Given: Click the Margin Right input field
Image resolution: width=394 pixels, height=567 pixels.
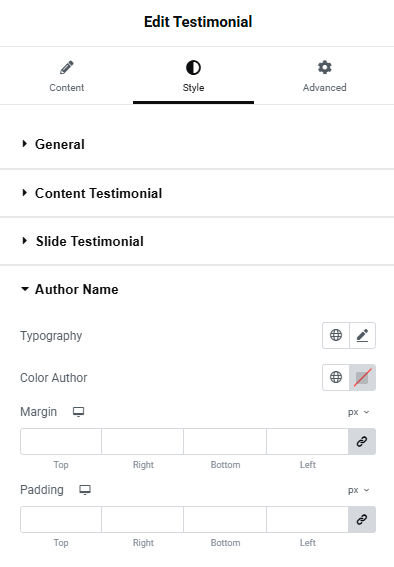Looking at the screenshot, I should click(143, 442).
